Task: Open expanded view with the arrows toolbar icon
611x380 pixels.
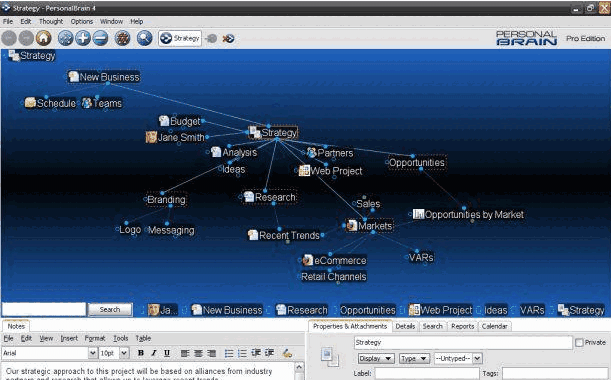Action: click(65, 38)
